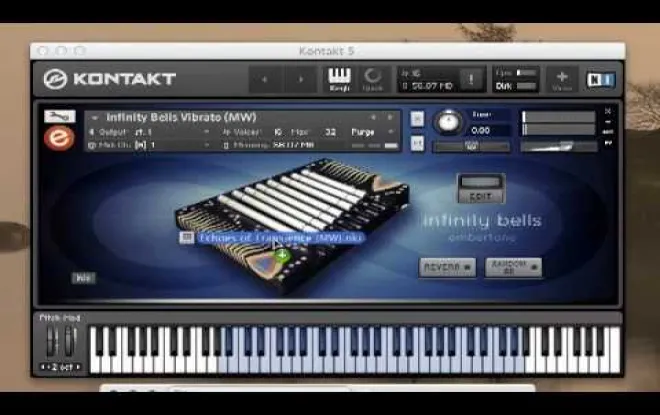Mute the instrument with the M button

click(417, 143)
